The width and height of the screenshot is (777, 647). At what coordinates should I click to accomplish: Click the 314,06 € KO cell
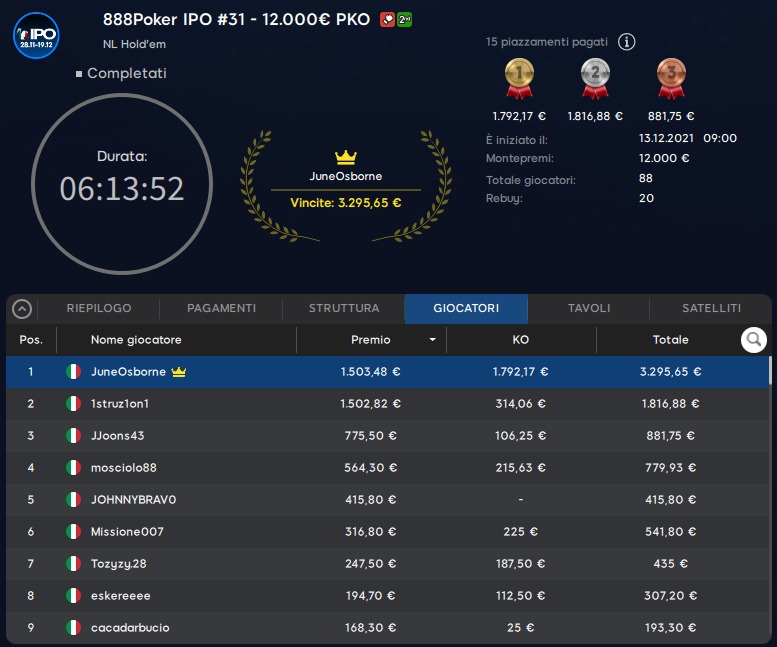tap(520, 403)
